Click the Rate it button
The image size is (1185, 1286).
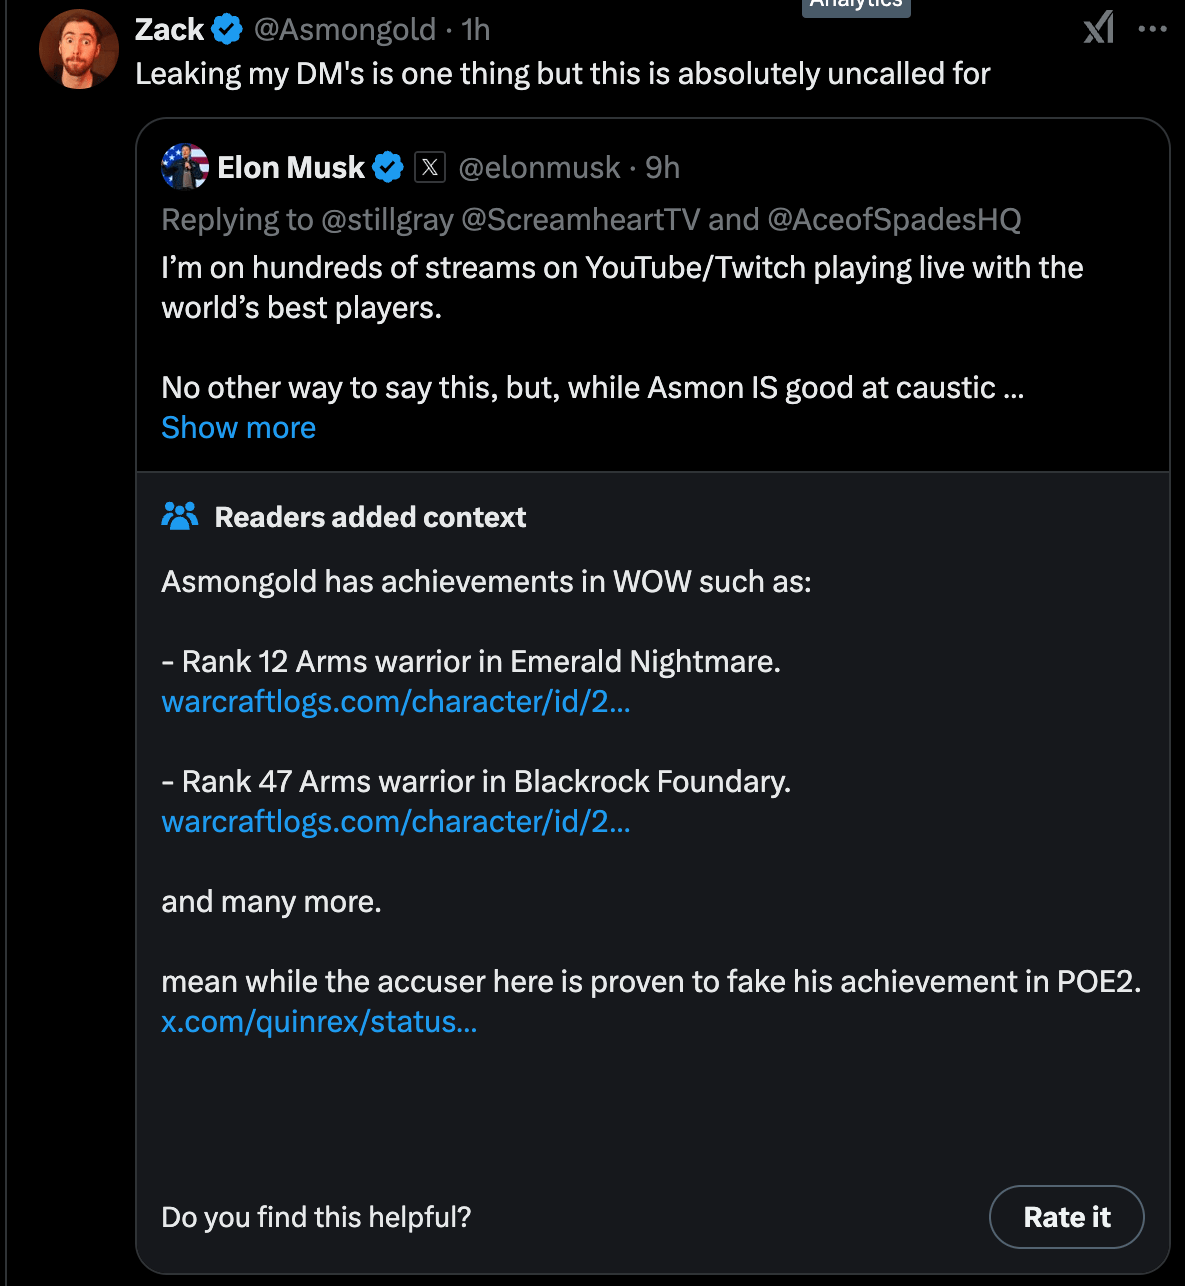click(x=1066, y=1217)
